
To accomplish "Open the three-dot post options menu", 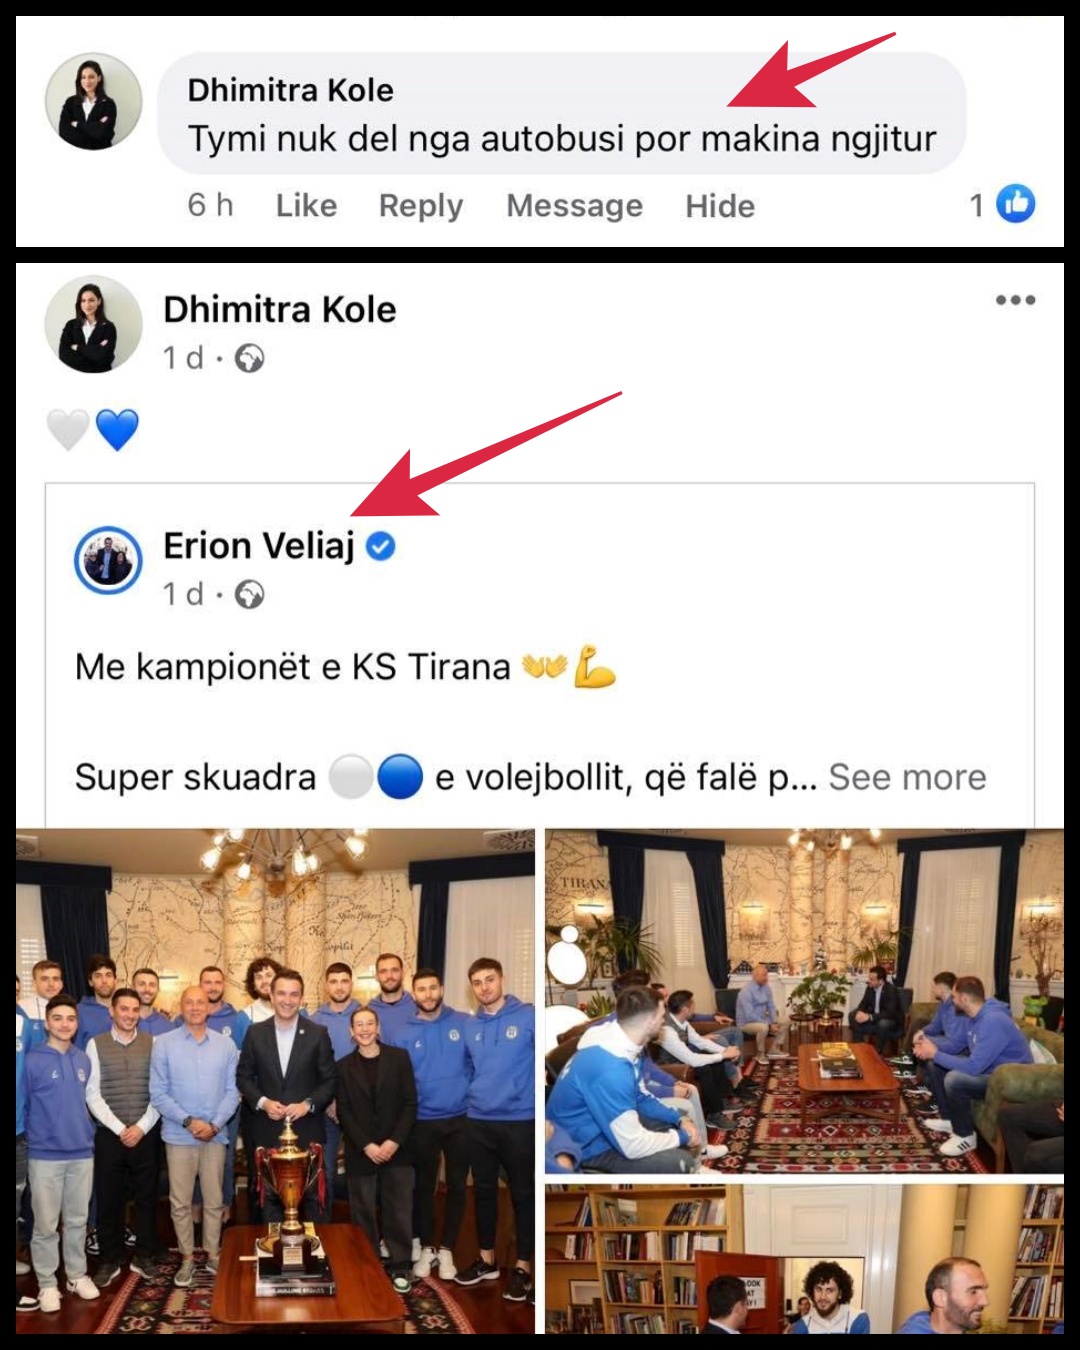I will [1015, 300].
